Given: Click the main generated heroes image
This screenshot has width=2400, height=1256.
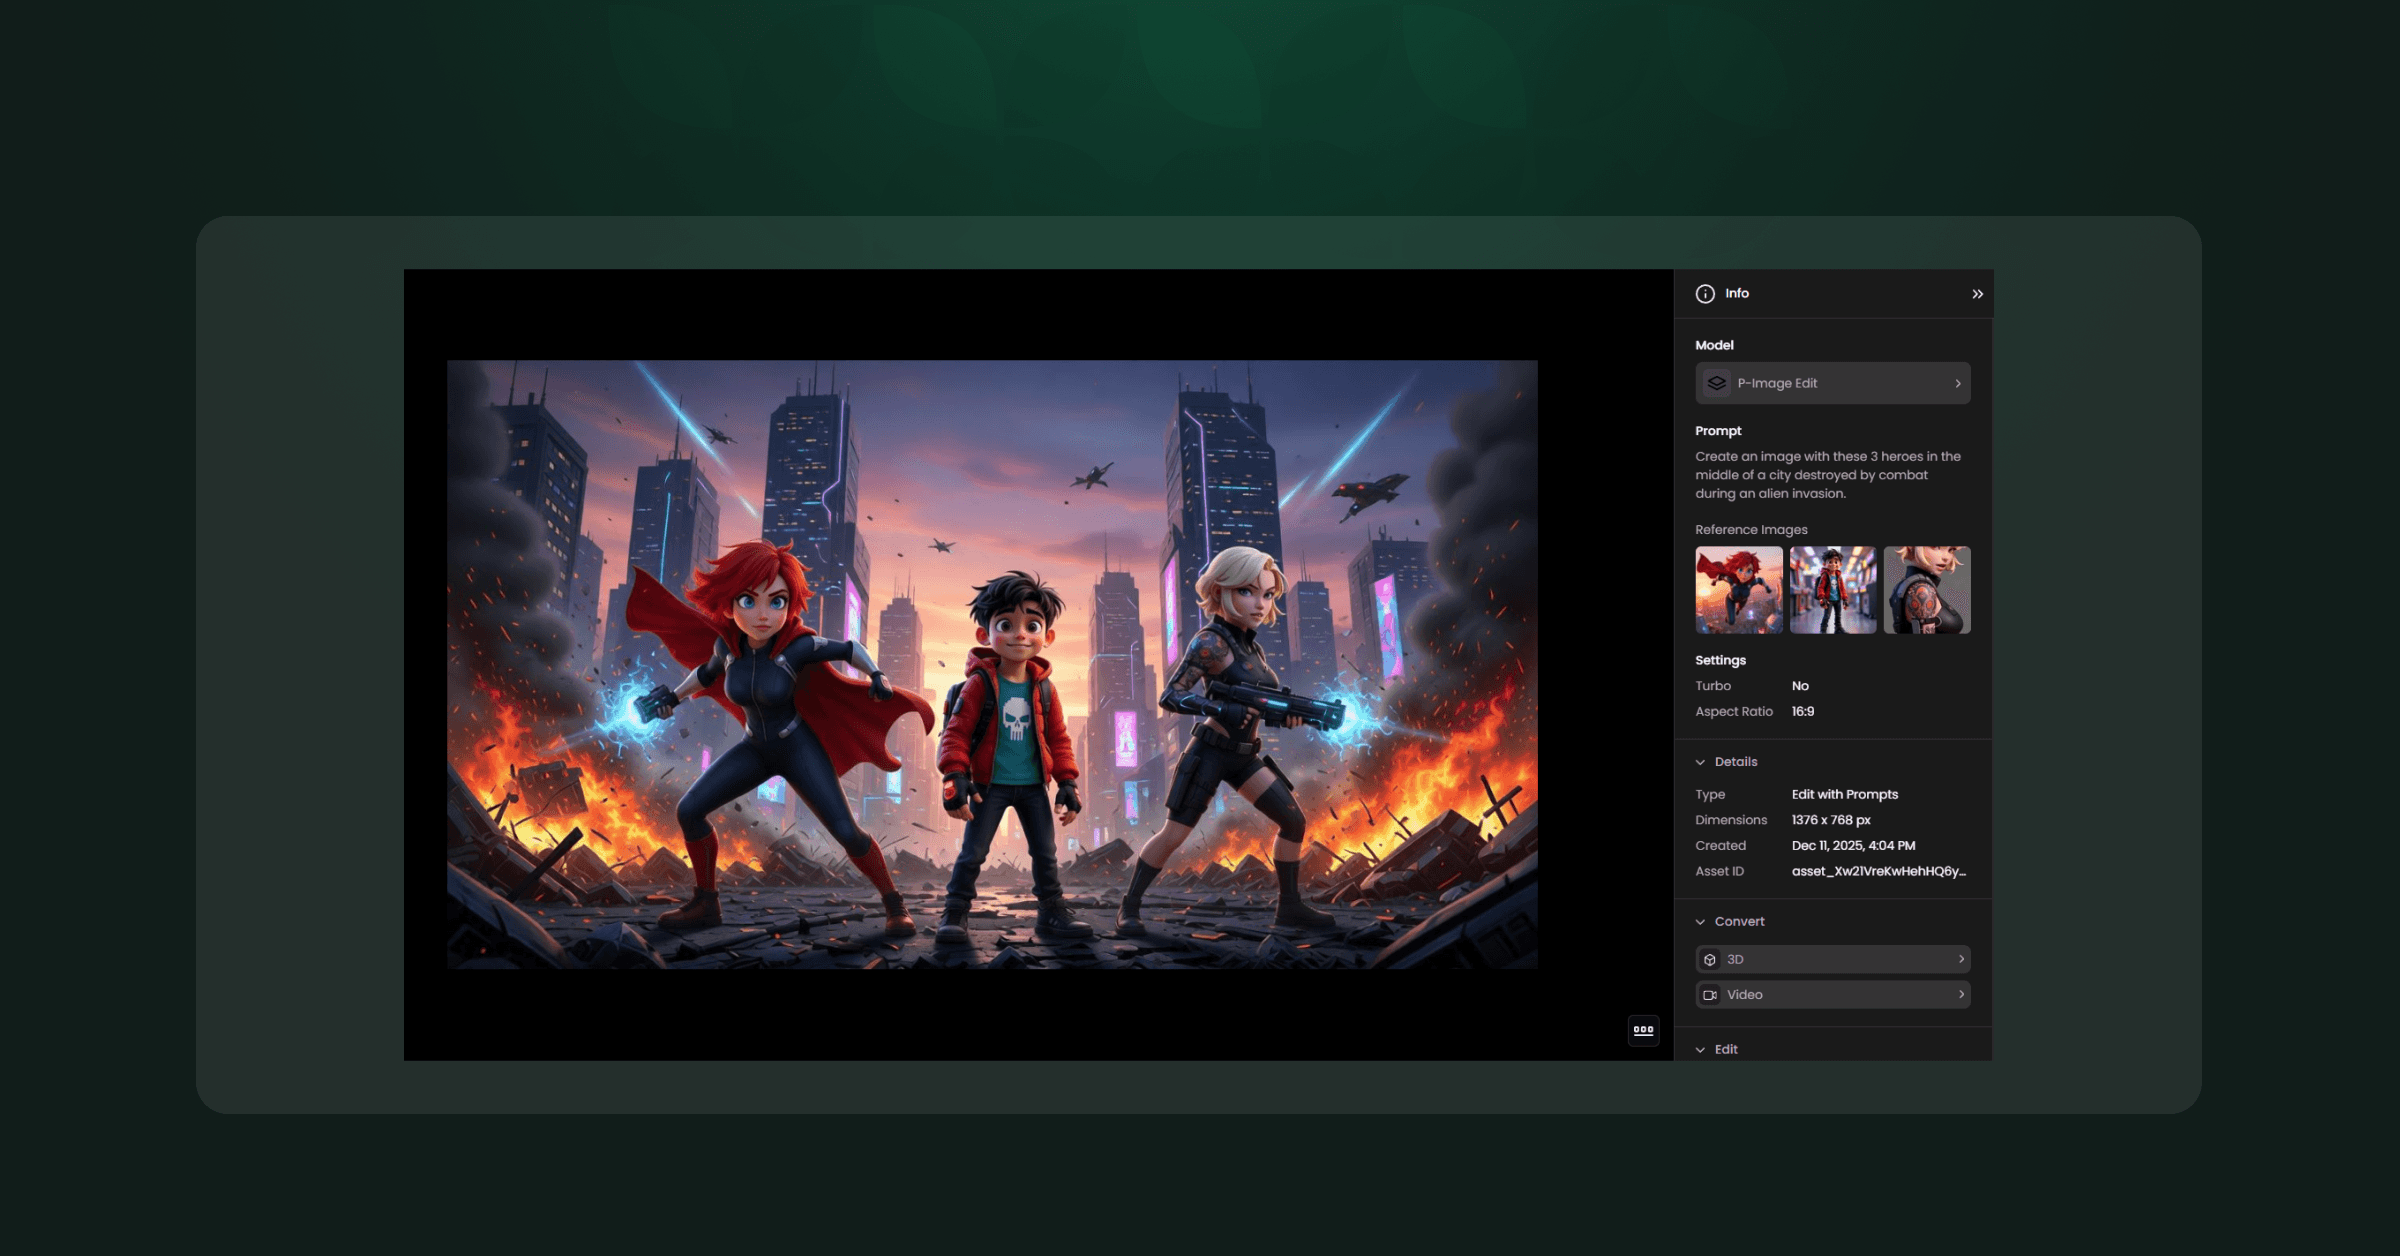Looking at the screenshot, I should tap(992, 664).
